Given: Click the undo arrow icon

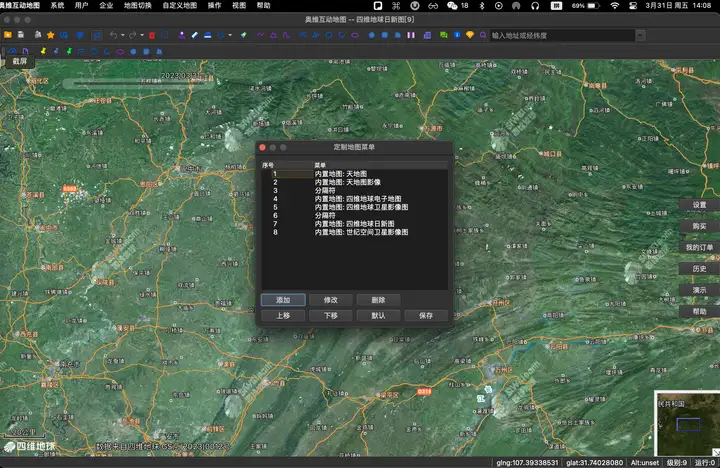Looking at the screenshot, I should [113, 35].
